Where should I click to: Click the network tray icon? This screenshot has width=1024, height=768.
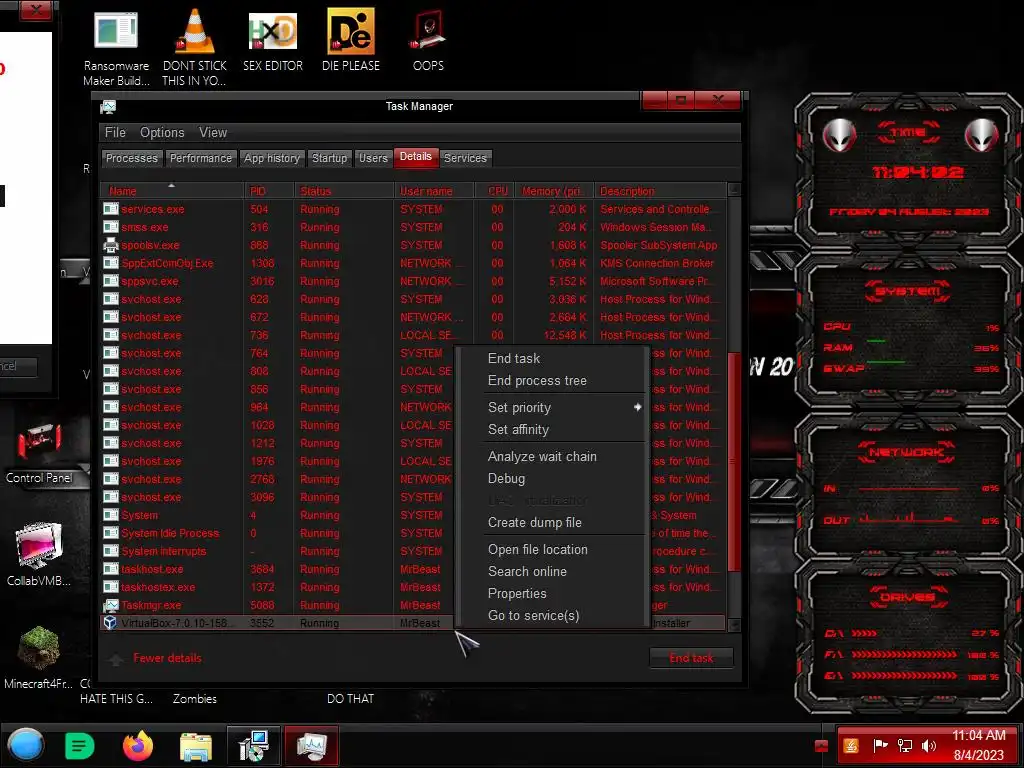[x=904, y=745]
